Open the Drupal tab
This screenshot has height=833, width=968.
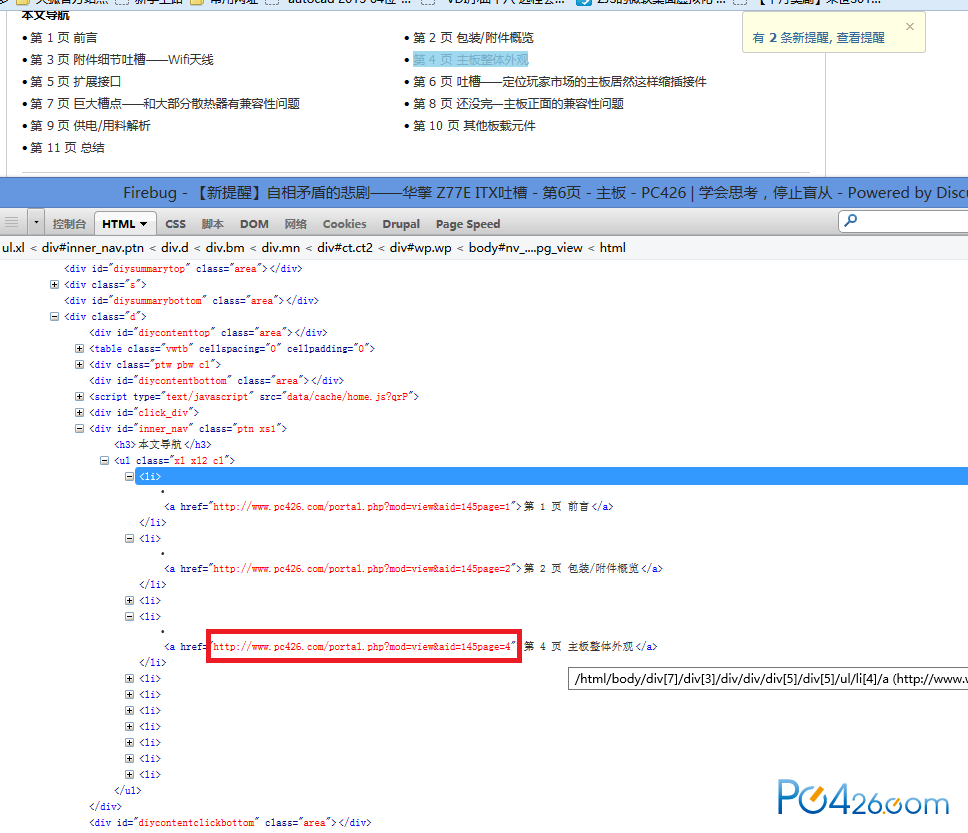[x=401, y=224]
